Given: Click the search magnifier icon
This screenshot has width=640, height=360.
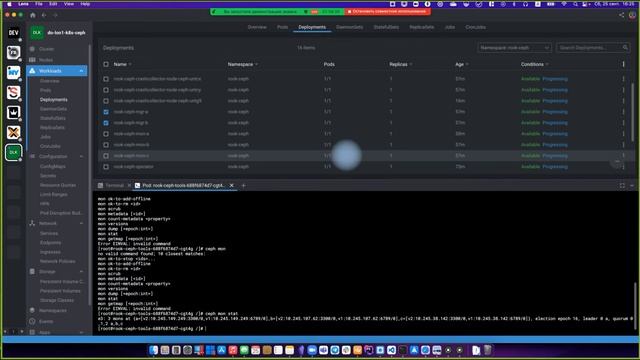Looking at the screenshot, I should (625, 48).
